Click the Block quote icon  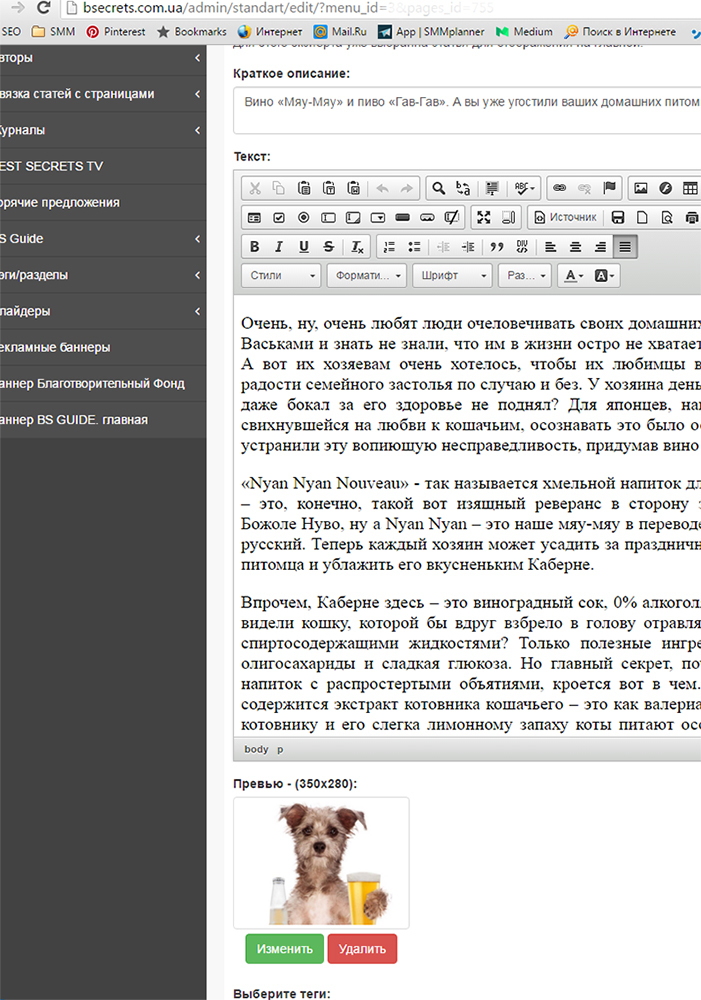(x=496, y=247)
